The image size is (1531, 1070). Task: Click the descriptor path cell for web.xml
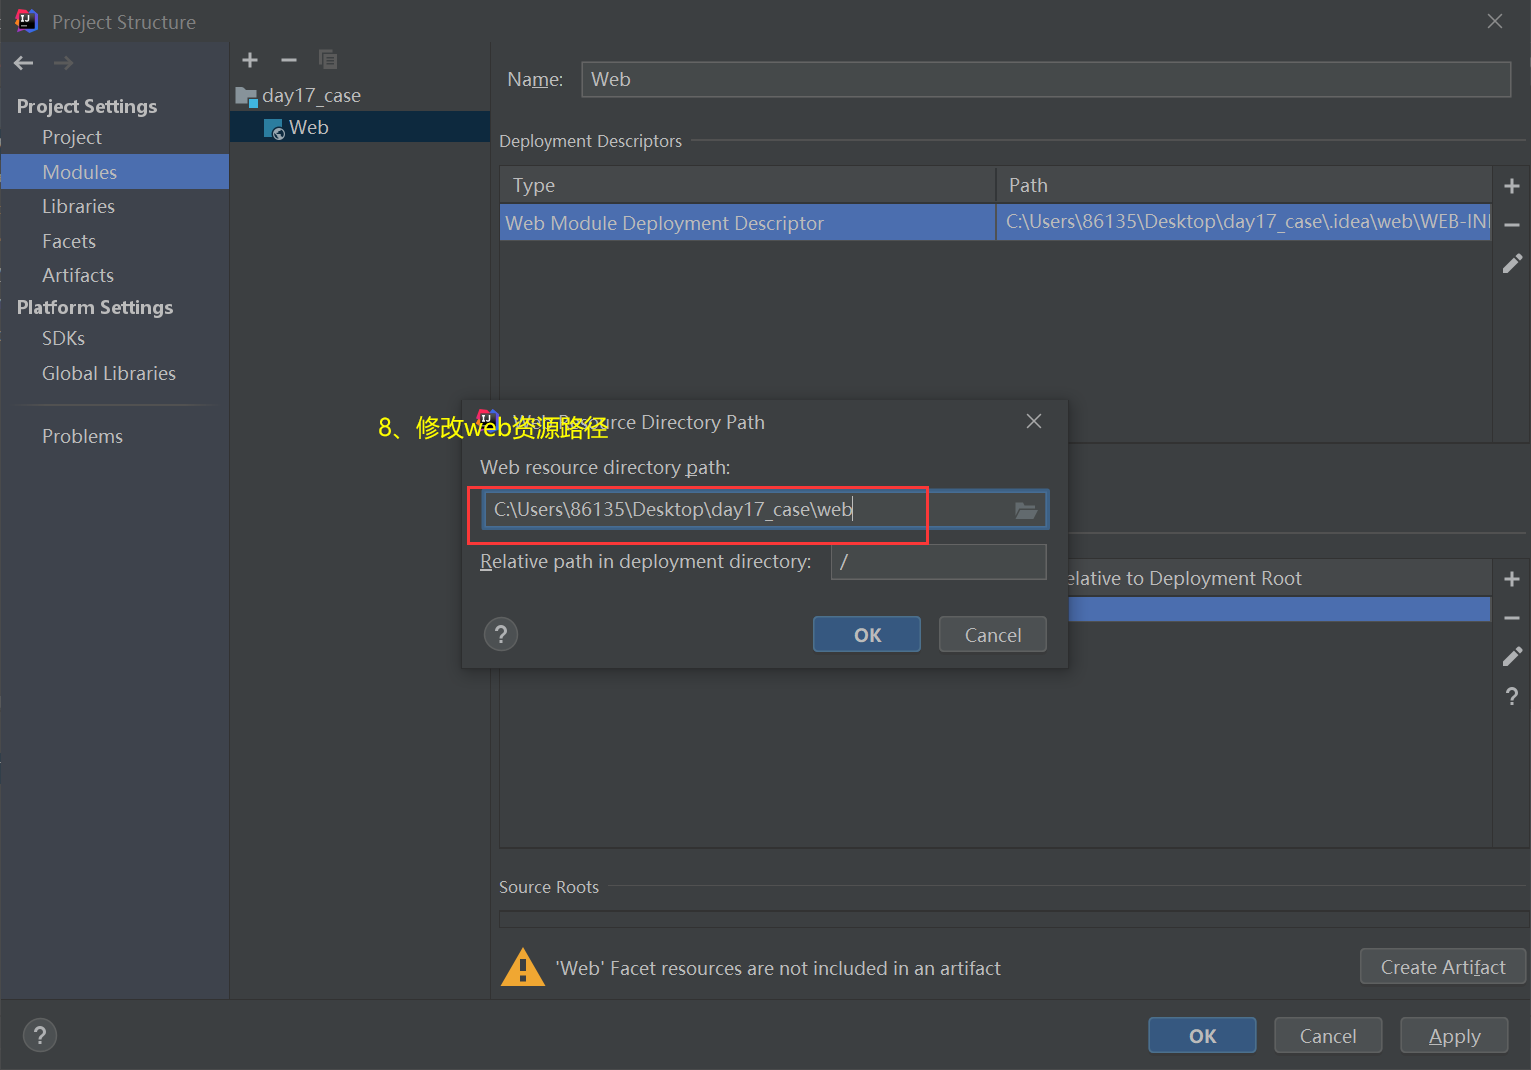pyautogui.click(x=1244, y=222)
